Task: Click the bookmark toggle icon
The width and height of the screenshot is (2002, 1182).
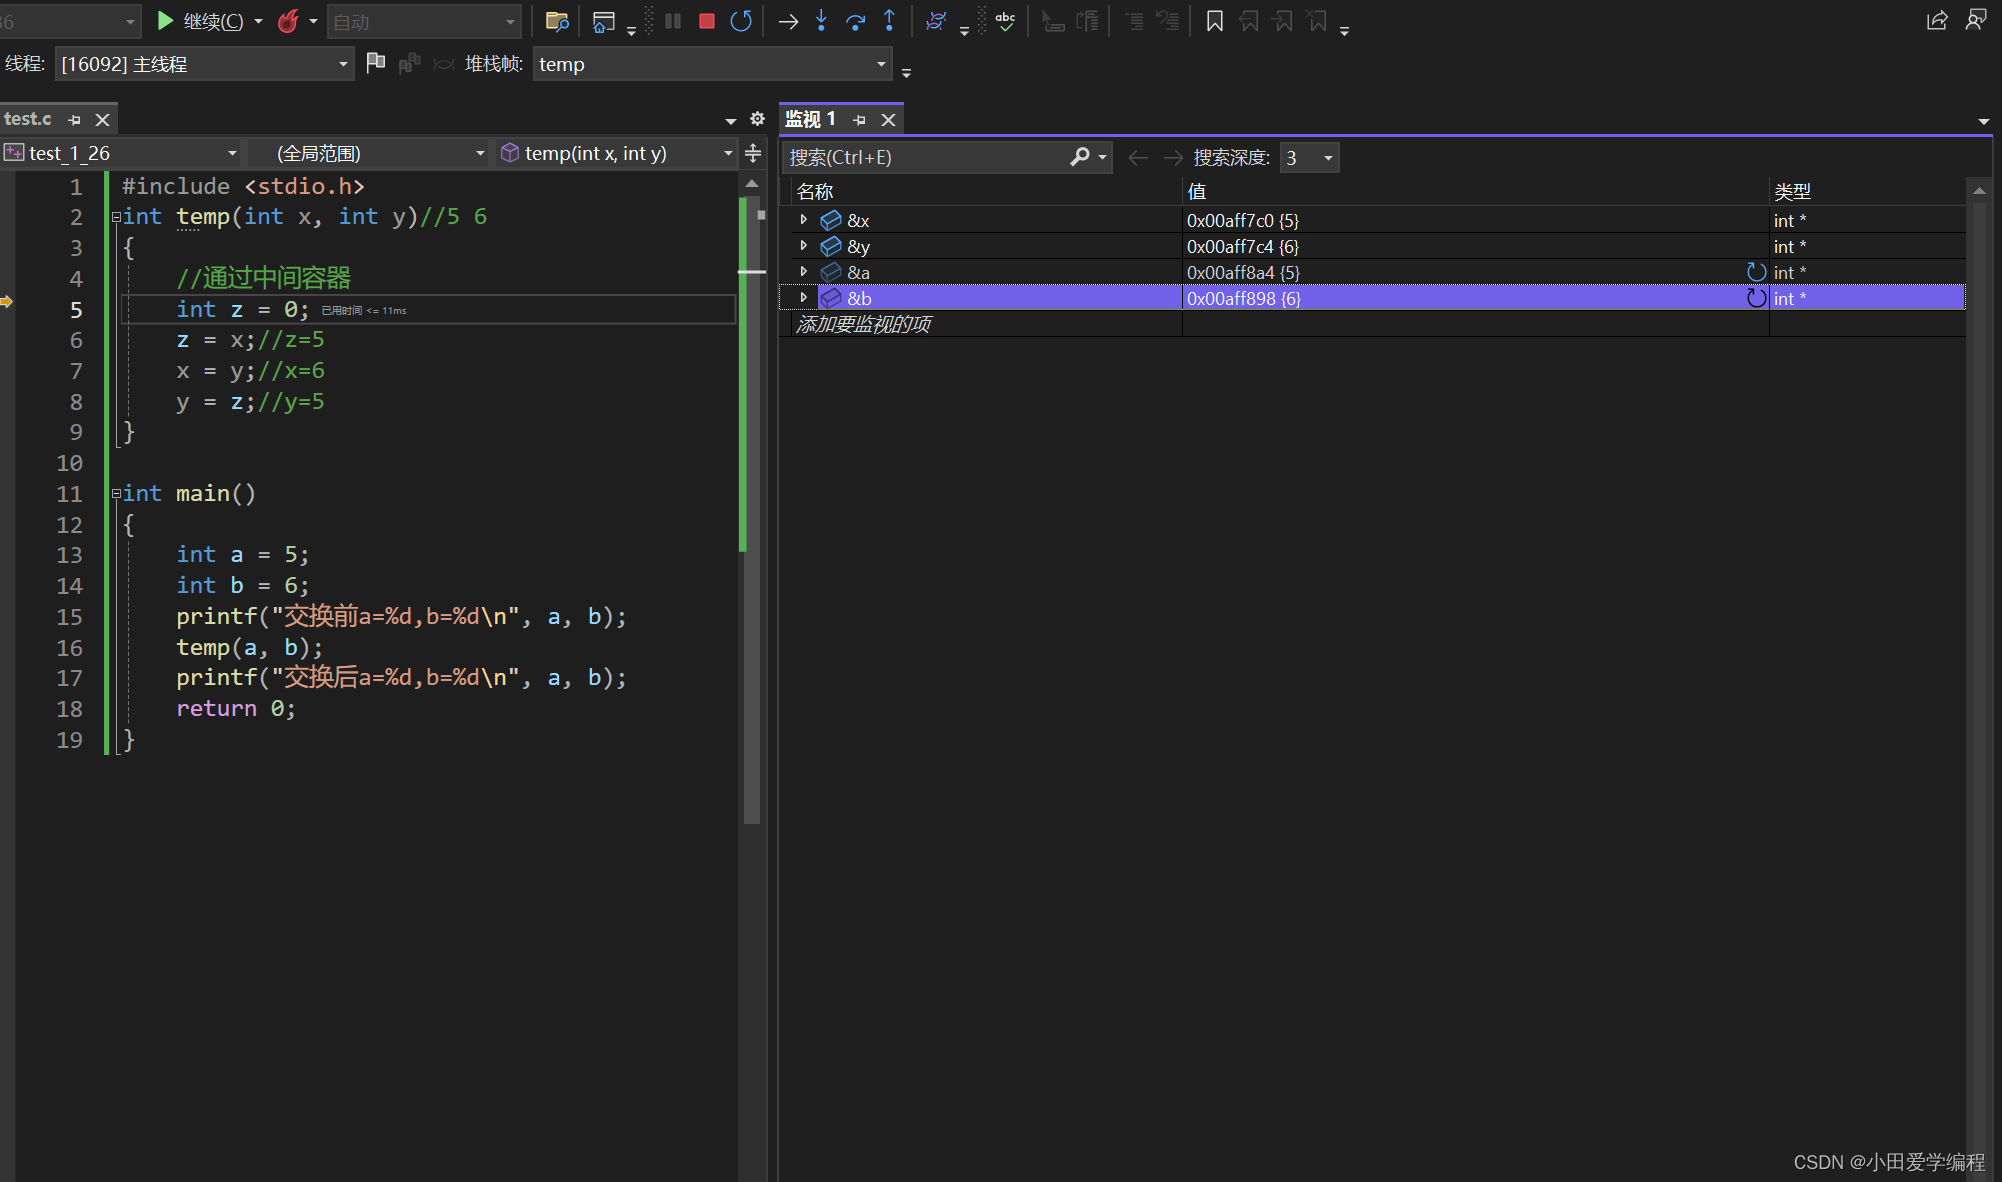Action: (1214, 21)
